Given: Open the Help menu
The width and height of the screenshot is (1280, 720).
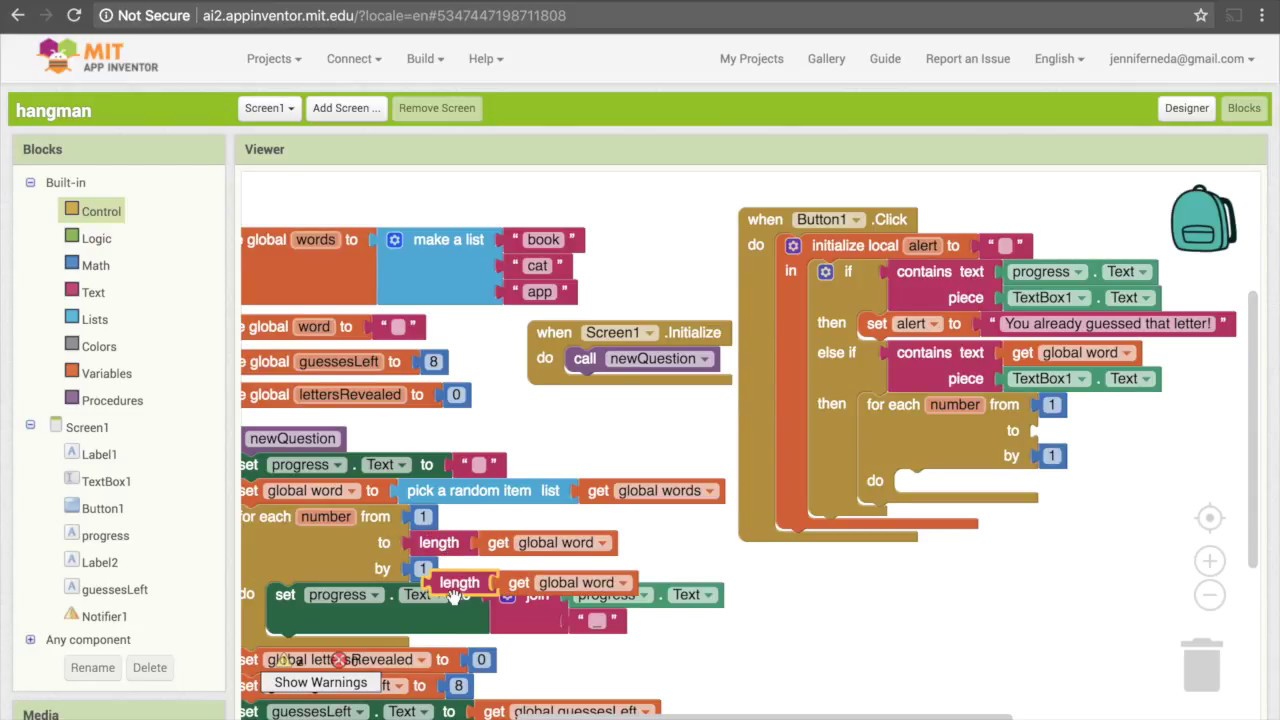Looking at the screenshot, I should click(x=486, y=59).
